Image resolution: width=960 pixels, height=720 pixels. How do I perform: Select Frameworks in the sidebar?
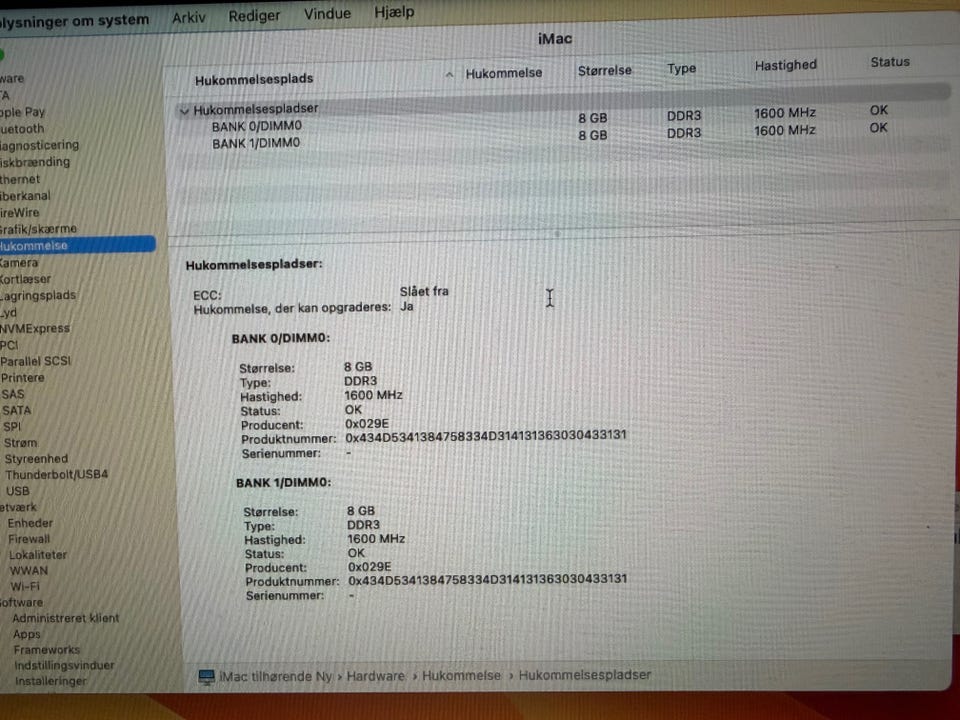[x=47, y=649]
